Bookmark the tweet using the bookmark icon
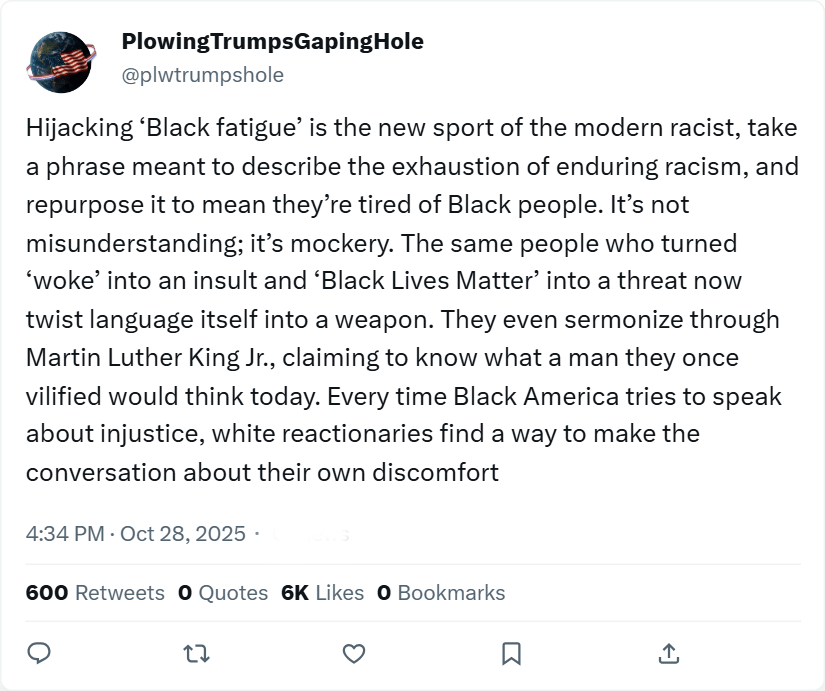This screenshot has width=825, height=691. click(511, 653)
